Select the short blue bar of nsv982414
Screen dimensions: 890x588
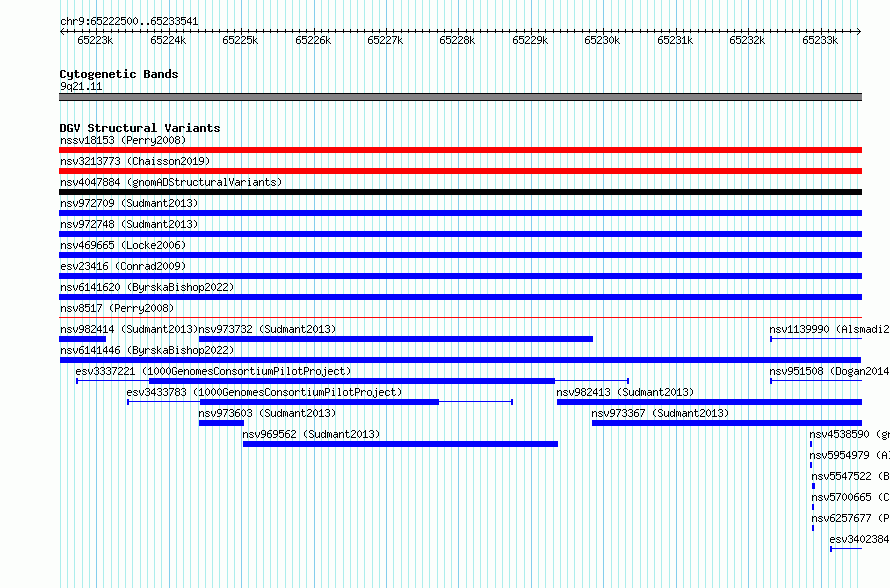tap(82, 339)
